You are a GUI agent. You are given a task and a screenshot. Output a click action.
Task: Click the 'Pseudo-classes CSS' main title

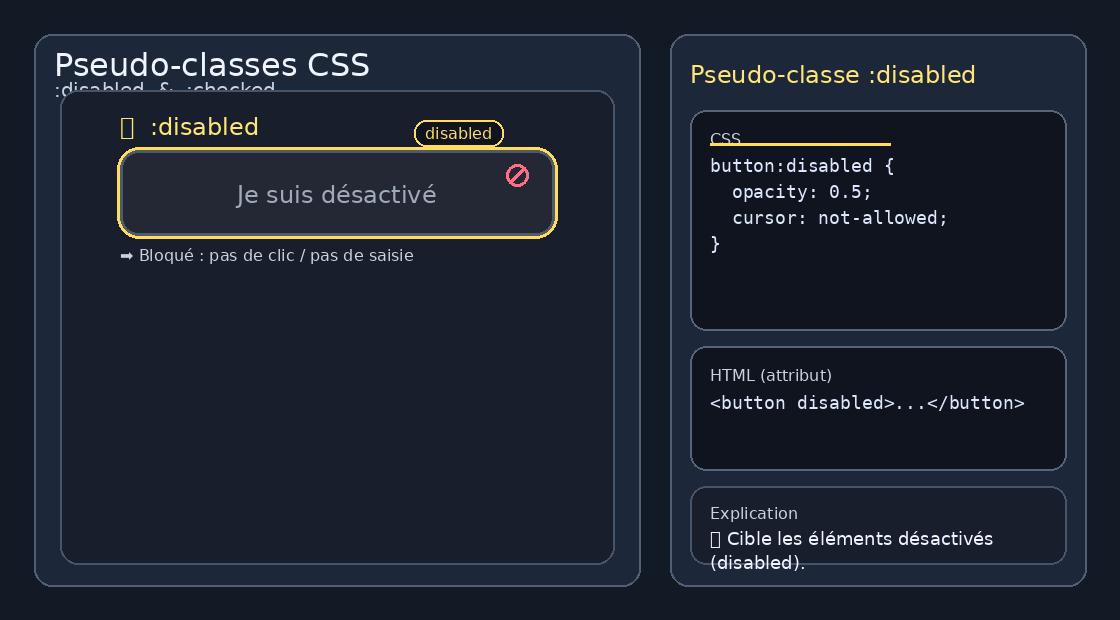[x=213, y=64]
